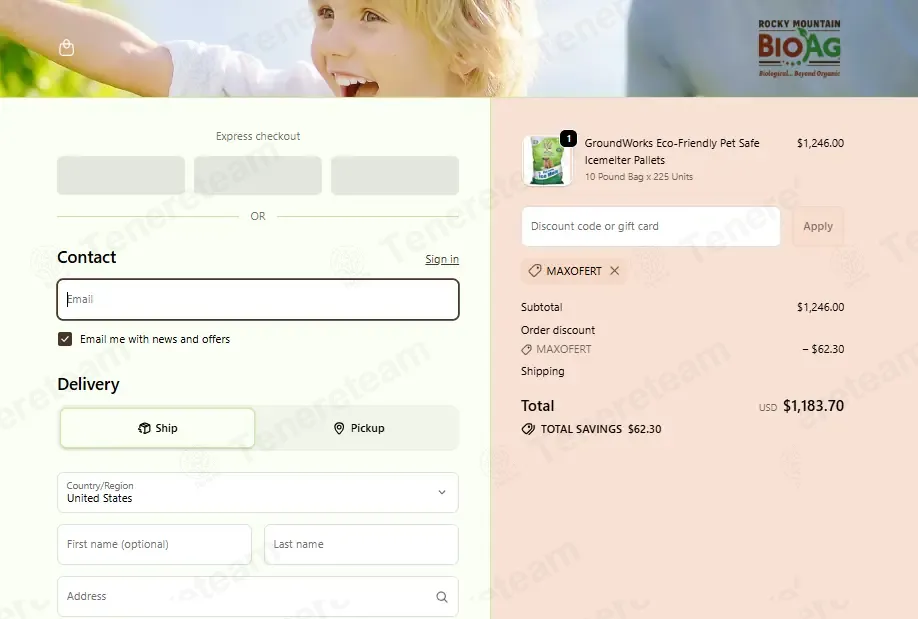The image size is (918, 619).
Task: Click the order discount MAXOFERT tag icon
Action: coord(526,350)
